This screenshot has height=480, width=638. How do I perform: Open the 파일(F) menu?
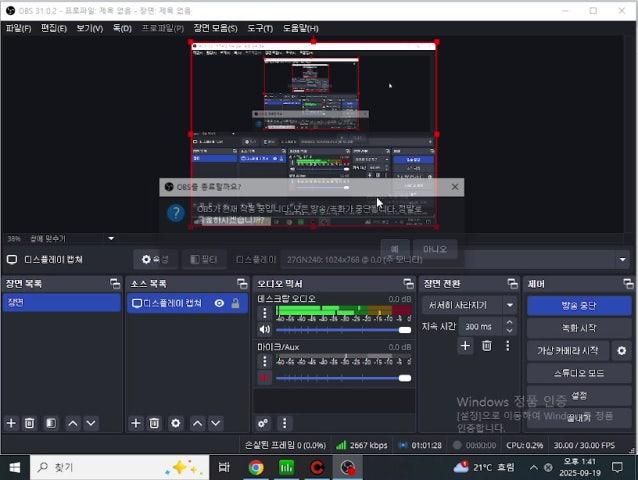(x=18, y=28)
